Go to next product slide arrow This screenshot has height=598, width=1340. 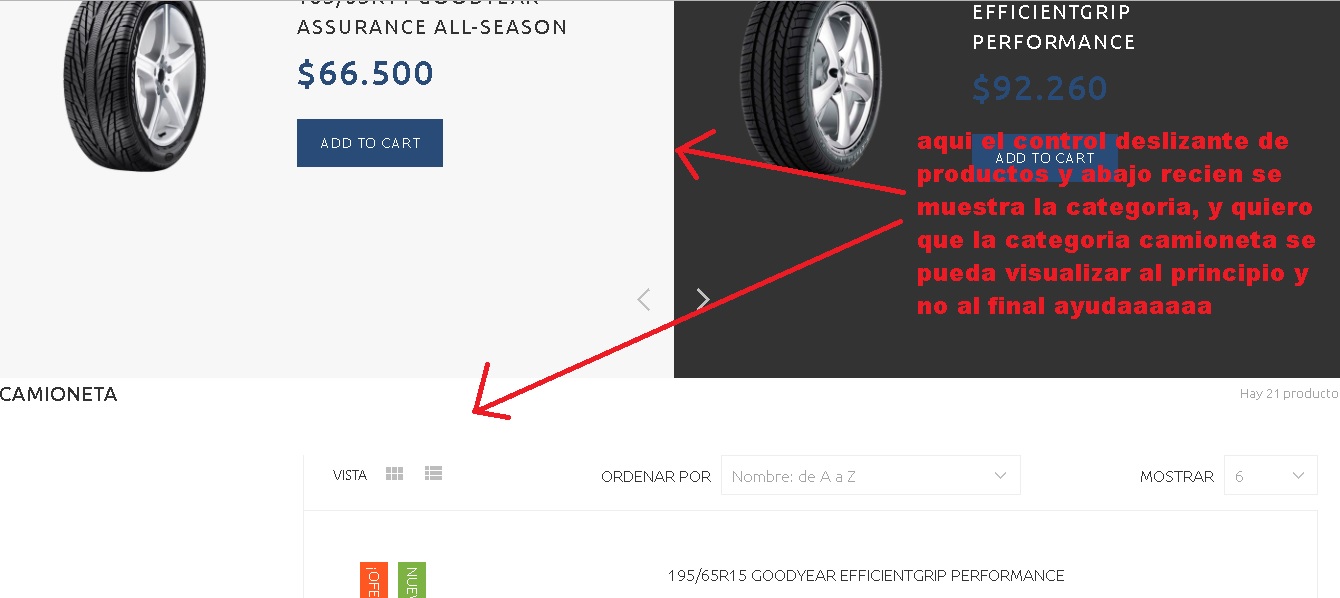coord(703,299)
